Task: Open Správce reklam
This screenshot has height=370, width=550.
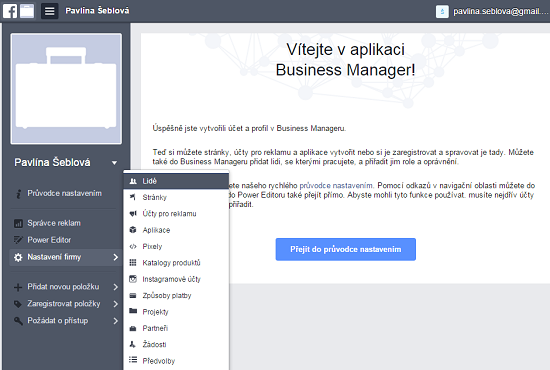Action: [54, 223]
